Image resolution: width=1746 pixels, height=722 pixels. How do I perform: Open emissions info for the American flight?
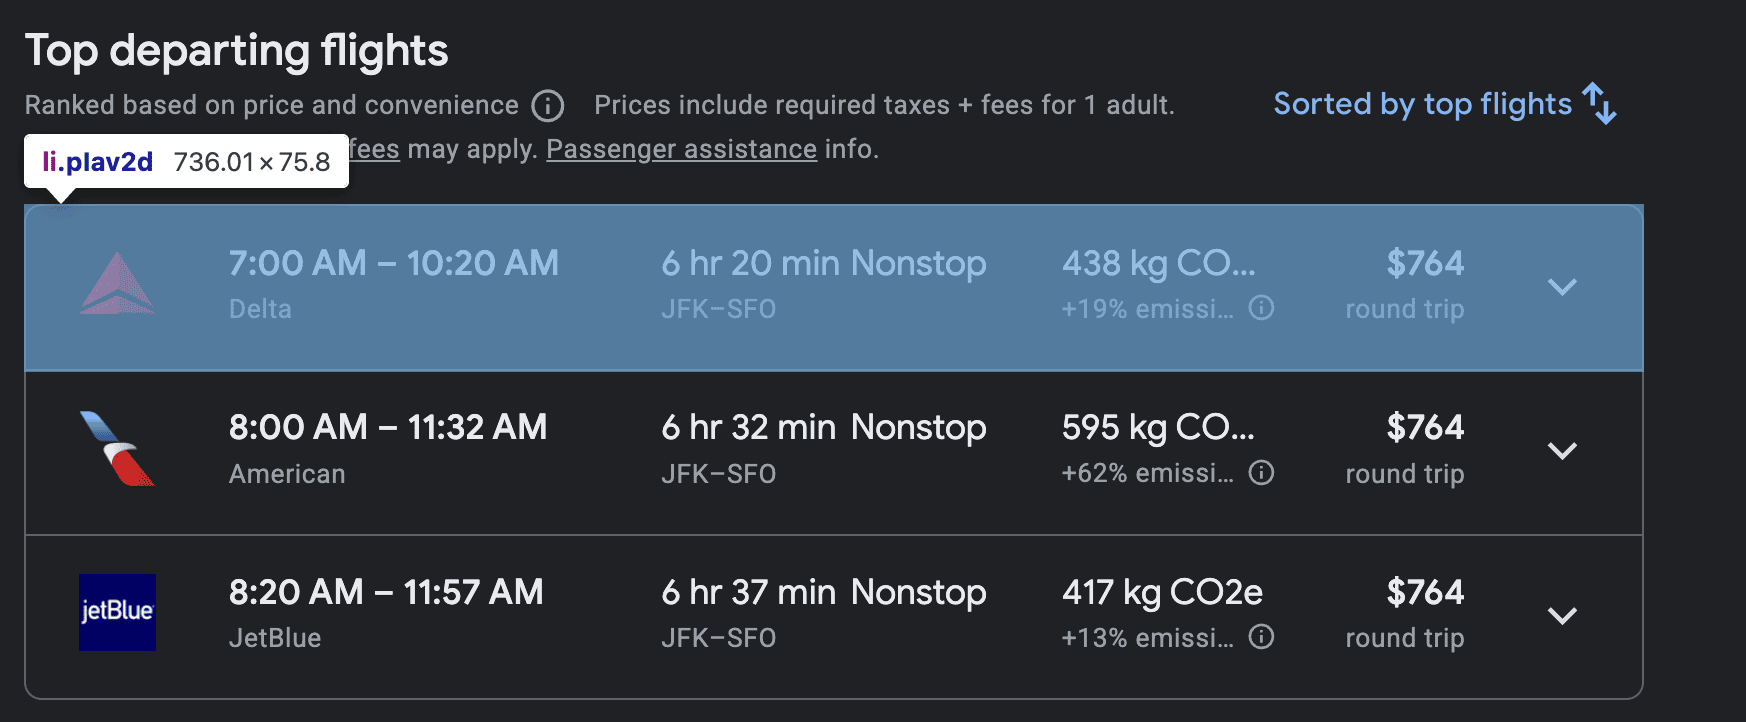(1262, 474)
